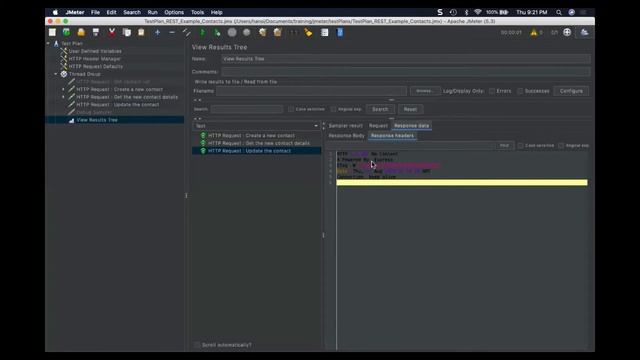640x360 pixels.
Task: Click in the Filename input field
Action: coord(311,91)
